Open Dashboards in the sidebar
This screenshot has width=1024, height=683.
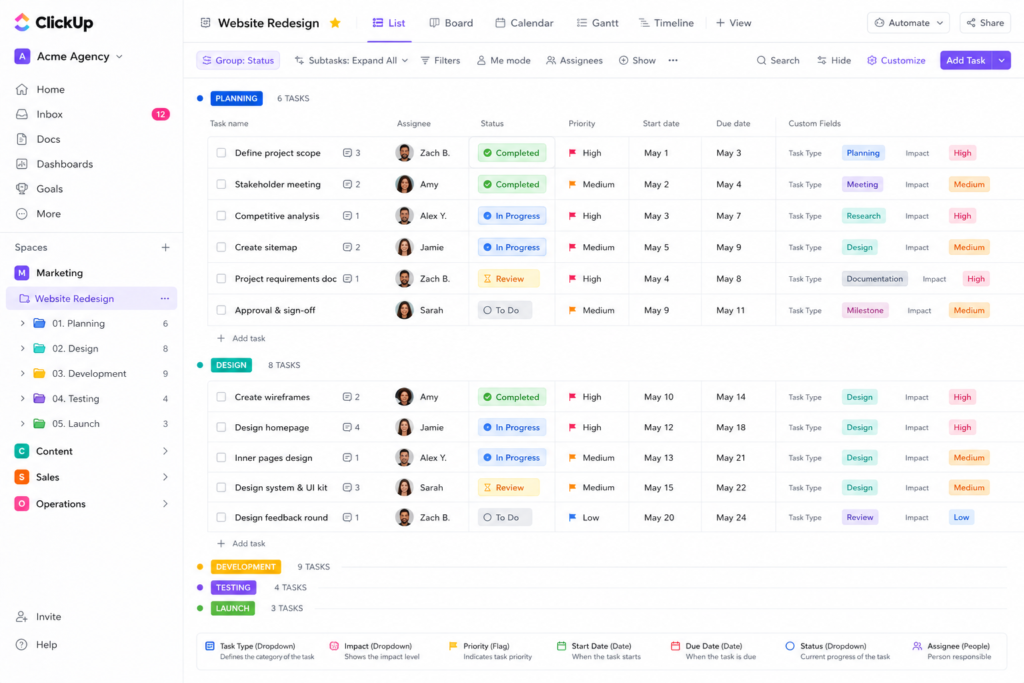pos(64,164)
